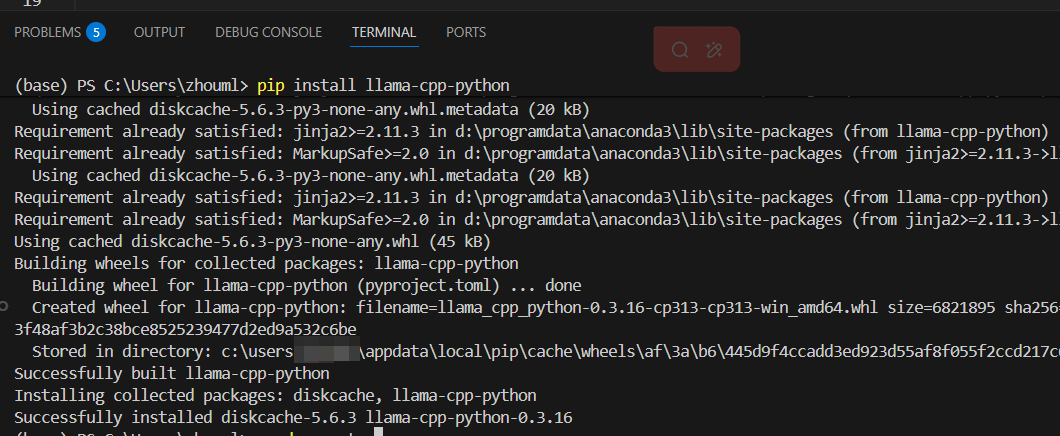Image resolution: width=1060 pixels, height=436 pixels.
Task: Click the pip install llama-cpp-python command
Action: (x=383, y=86)
